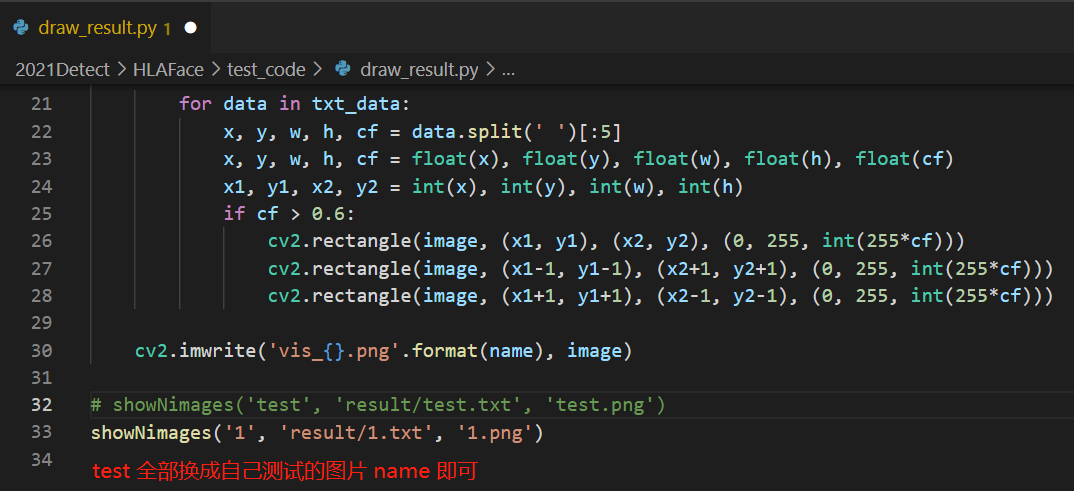Switch to the draw_result.py editor tab
The width and height of the screenshot is (1074, 491).
coord(97,28)
